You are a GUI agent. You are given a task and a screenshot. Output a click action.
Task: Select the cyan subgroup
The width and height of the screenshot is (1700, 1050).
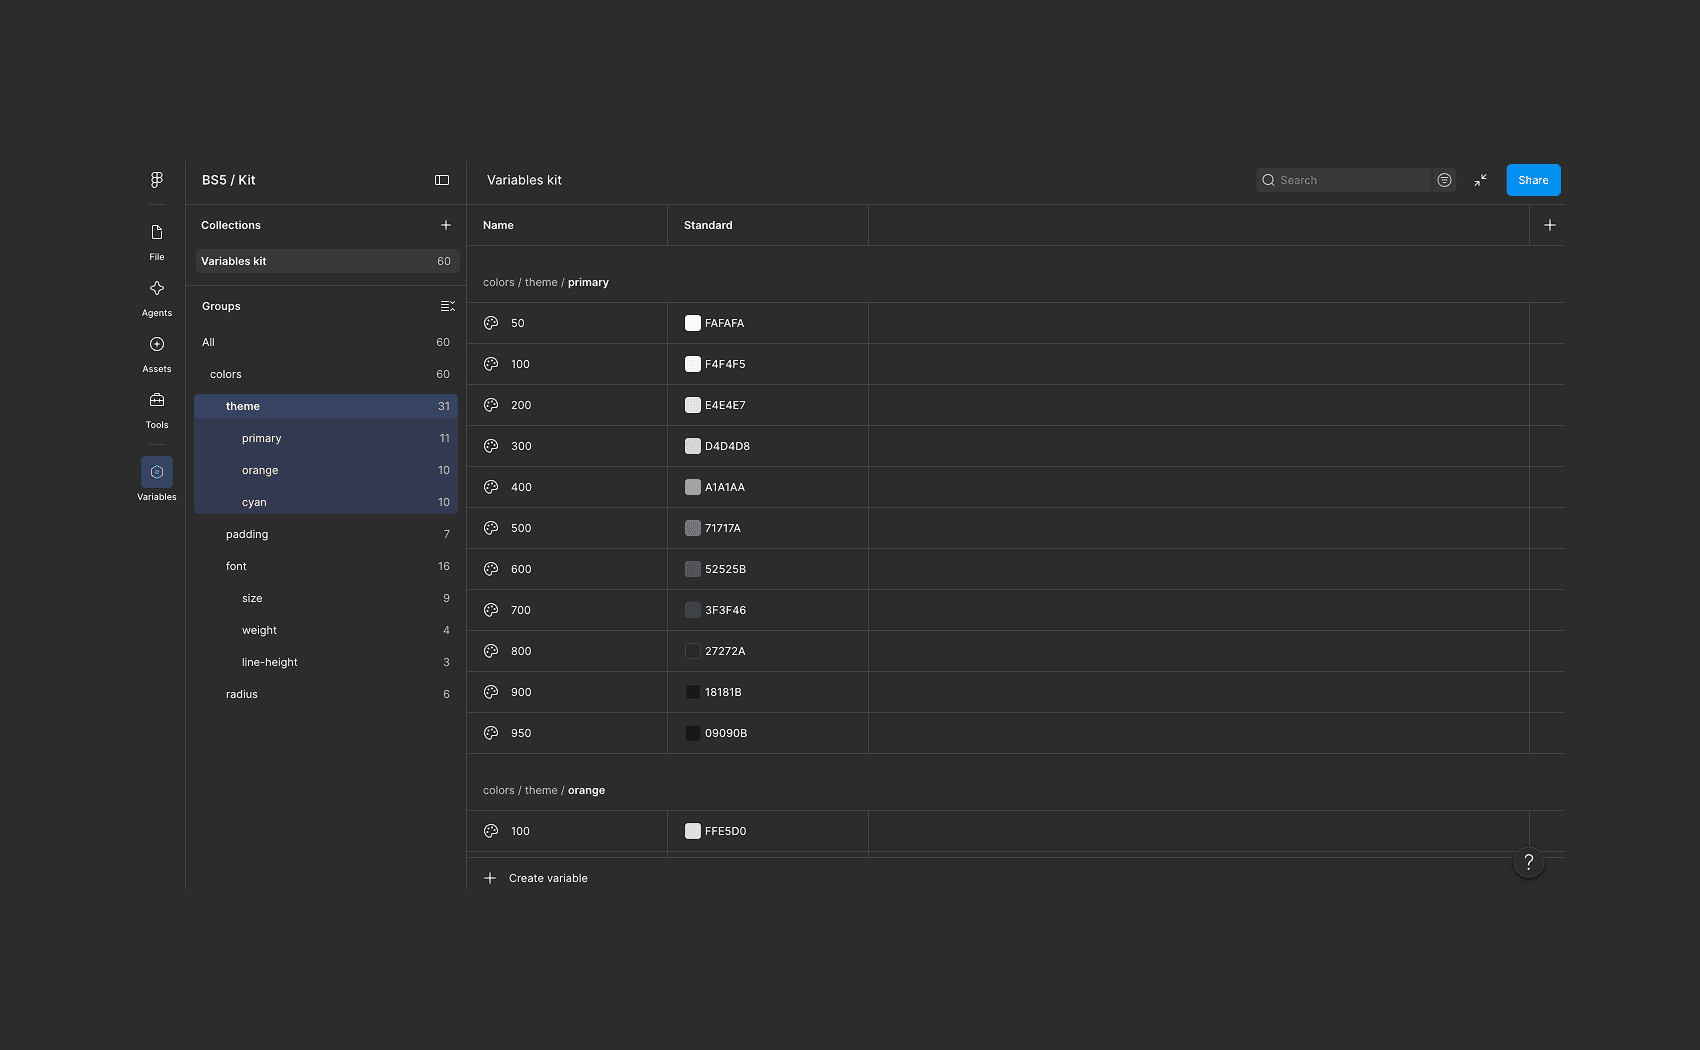[326, 502]
